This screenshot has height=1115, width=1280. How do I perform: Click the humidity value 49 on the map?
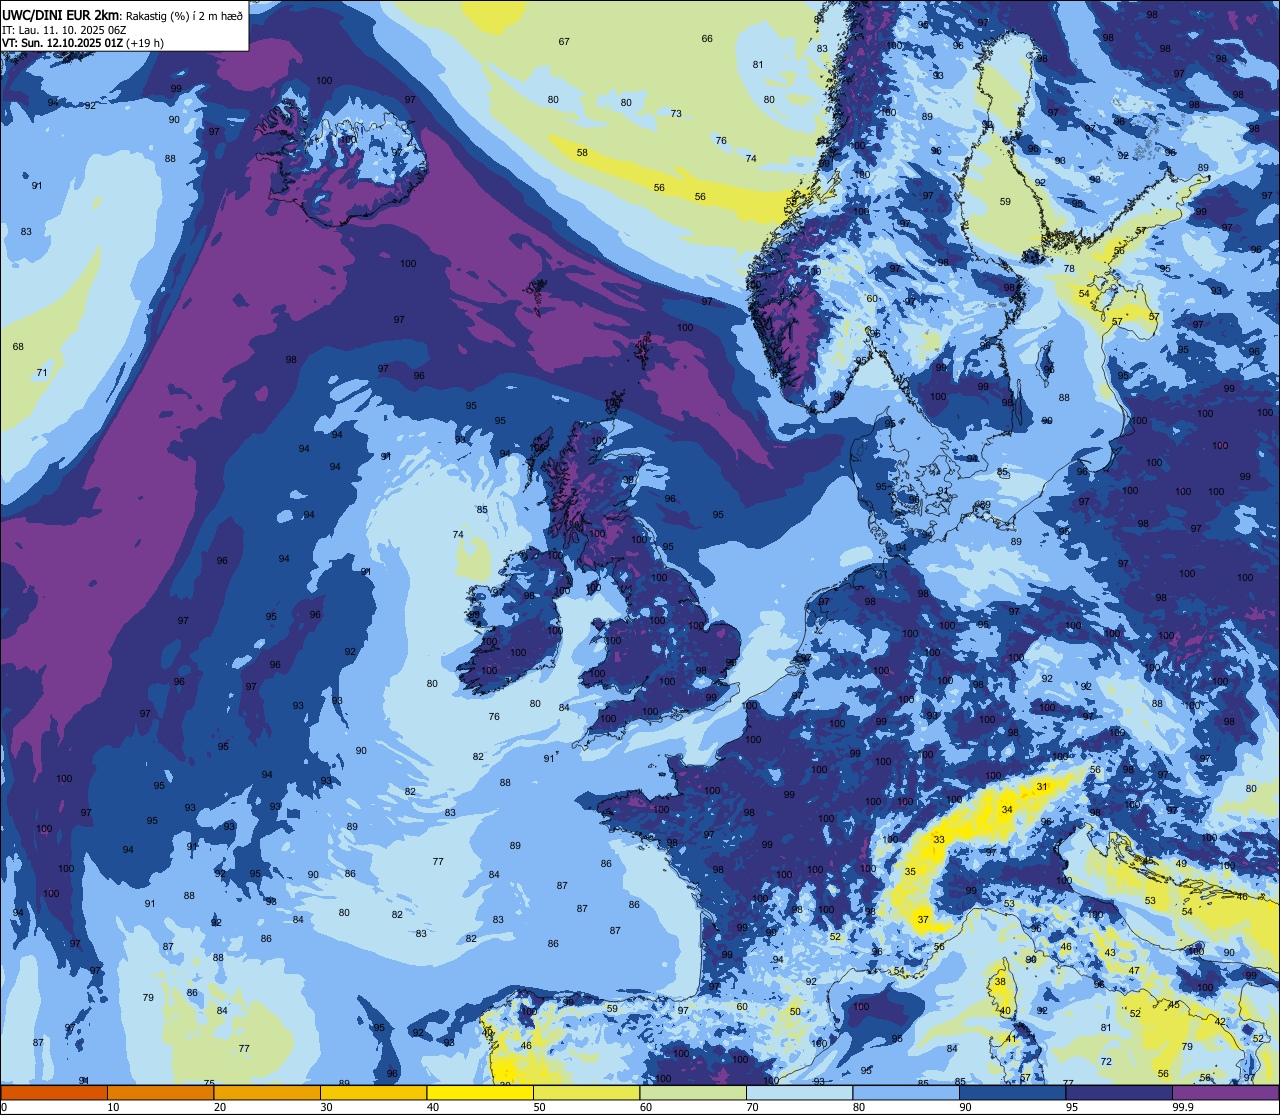point(1181,863)
